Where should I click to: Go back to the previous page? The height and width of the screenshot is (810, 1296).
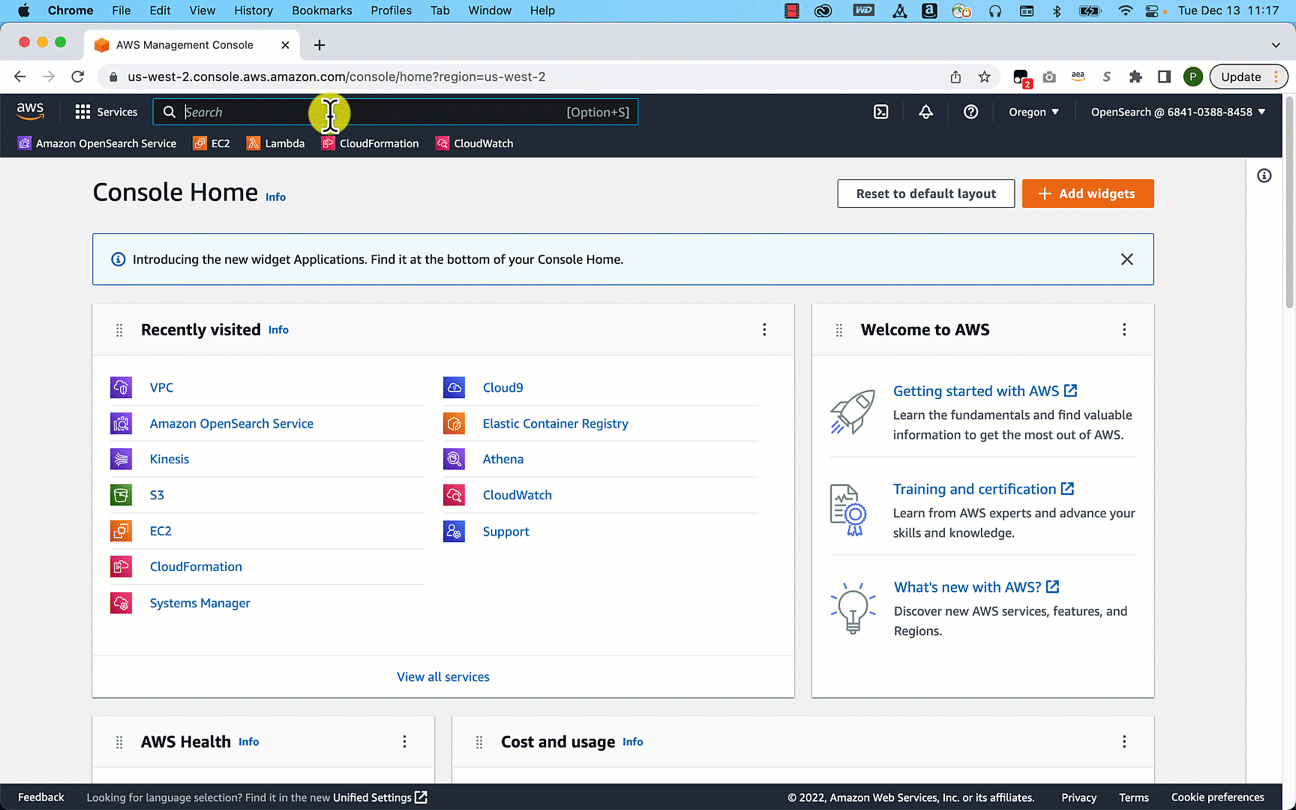pyautogui.click(x=20, y=77)
